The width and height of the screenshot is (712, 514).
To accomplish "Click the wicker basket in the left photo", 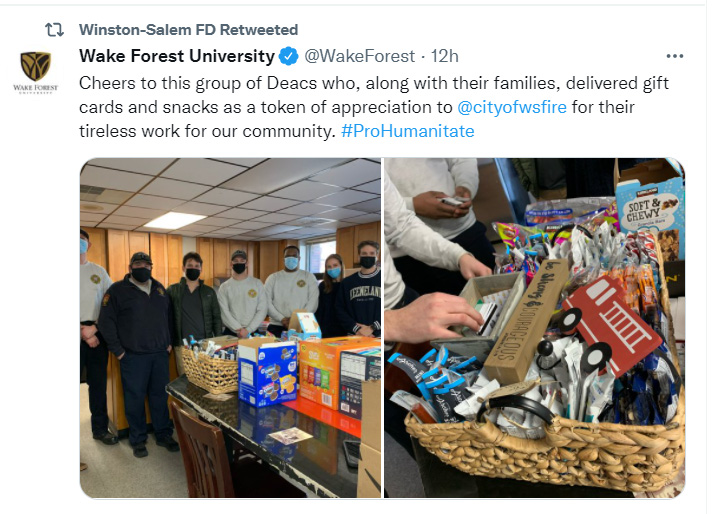I will point(209,366).
